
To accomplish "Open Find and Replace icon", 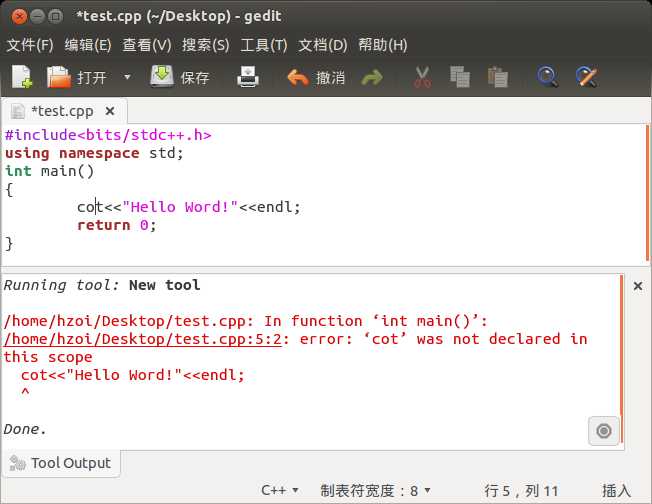I will (586, 77).
